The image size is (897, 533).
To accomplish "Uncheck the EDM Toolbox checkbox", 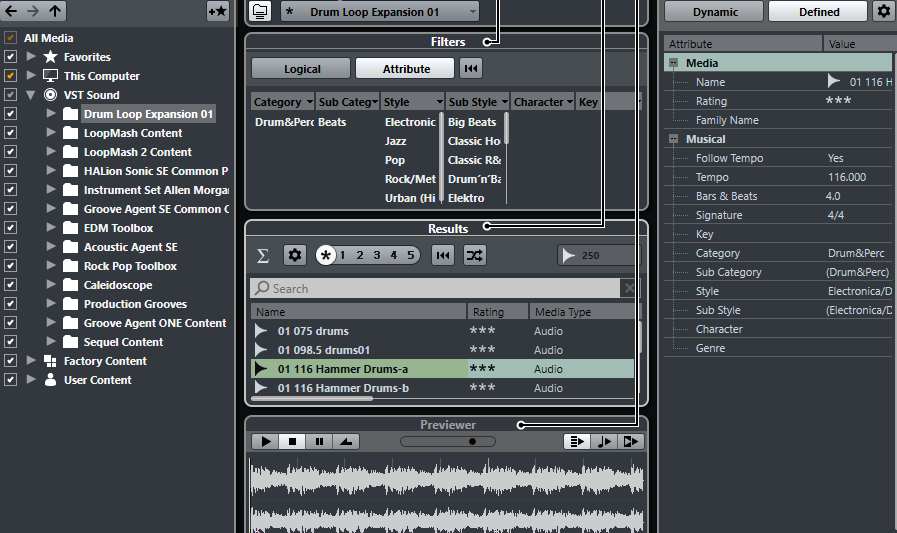I will pyautogui.click(x=11, y=228).
